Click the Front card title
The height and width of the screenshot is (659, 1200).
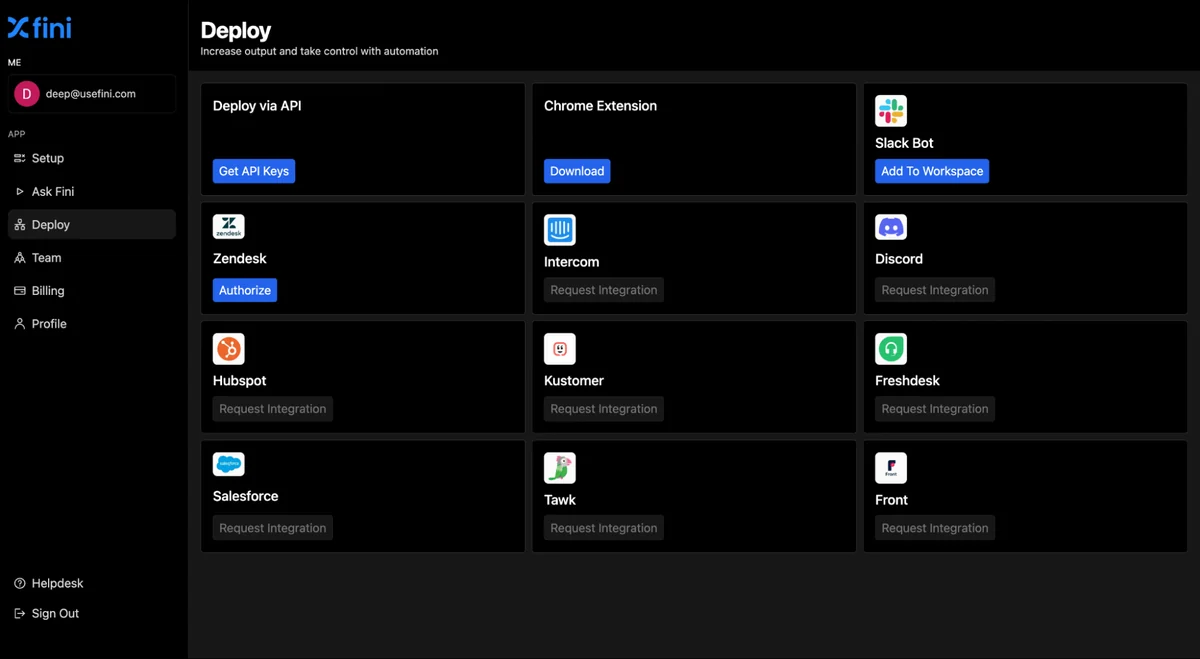(891, 500)
